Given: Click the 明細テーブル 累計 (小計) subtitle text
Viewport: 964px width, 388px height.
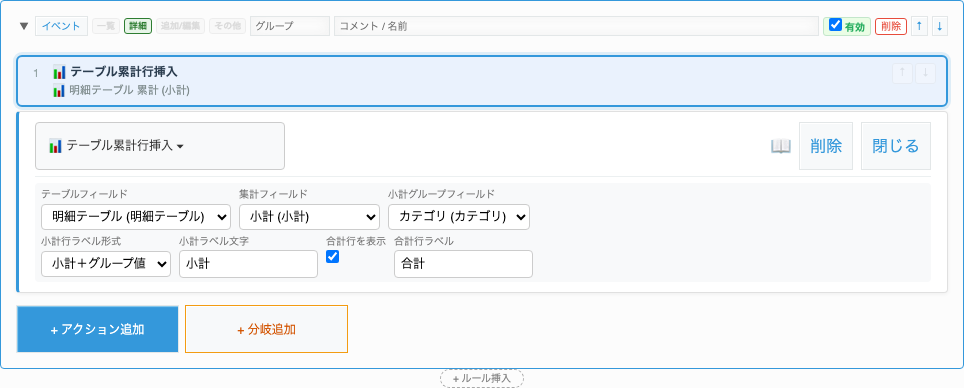Looking at the screenshot, I should (129, 91).
